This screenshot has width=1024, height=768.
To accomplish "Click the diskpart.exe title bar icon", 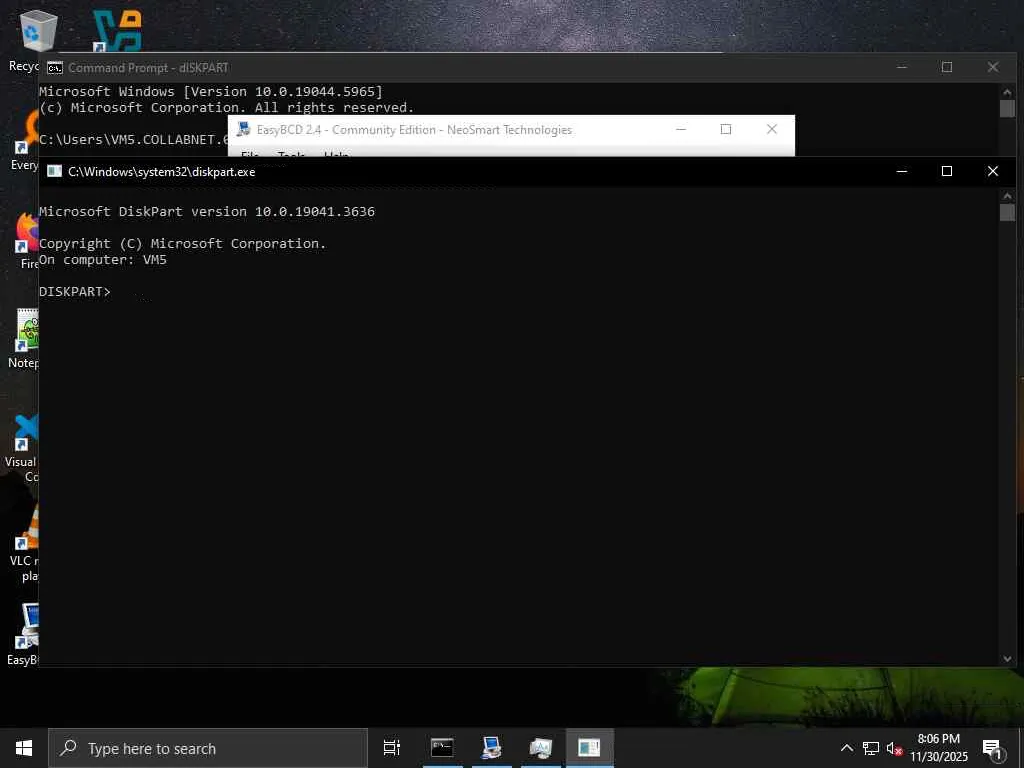I will coord(54,171).
